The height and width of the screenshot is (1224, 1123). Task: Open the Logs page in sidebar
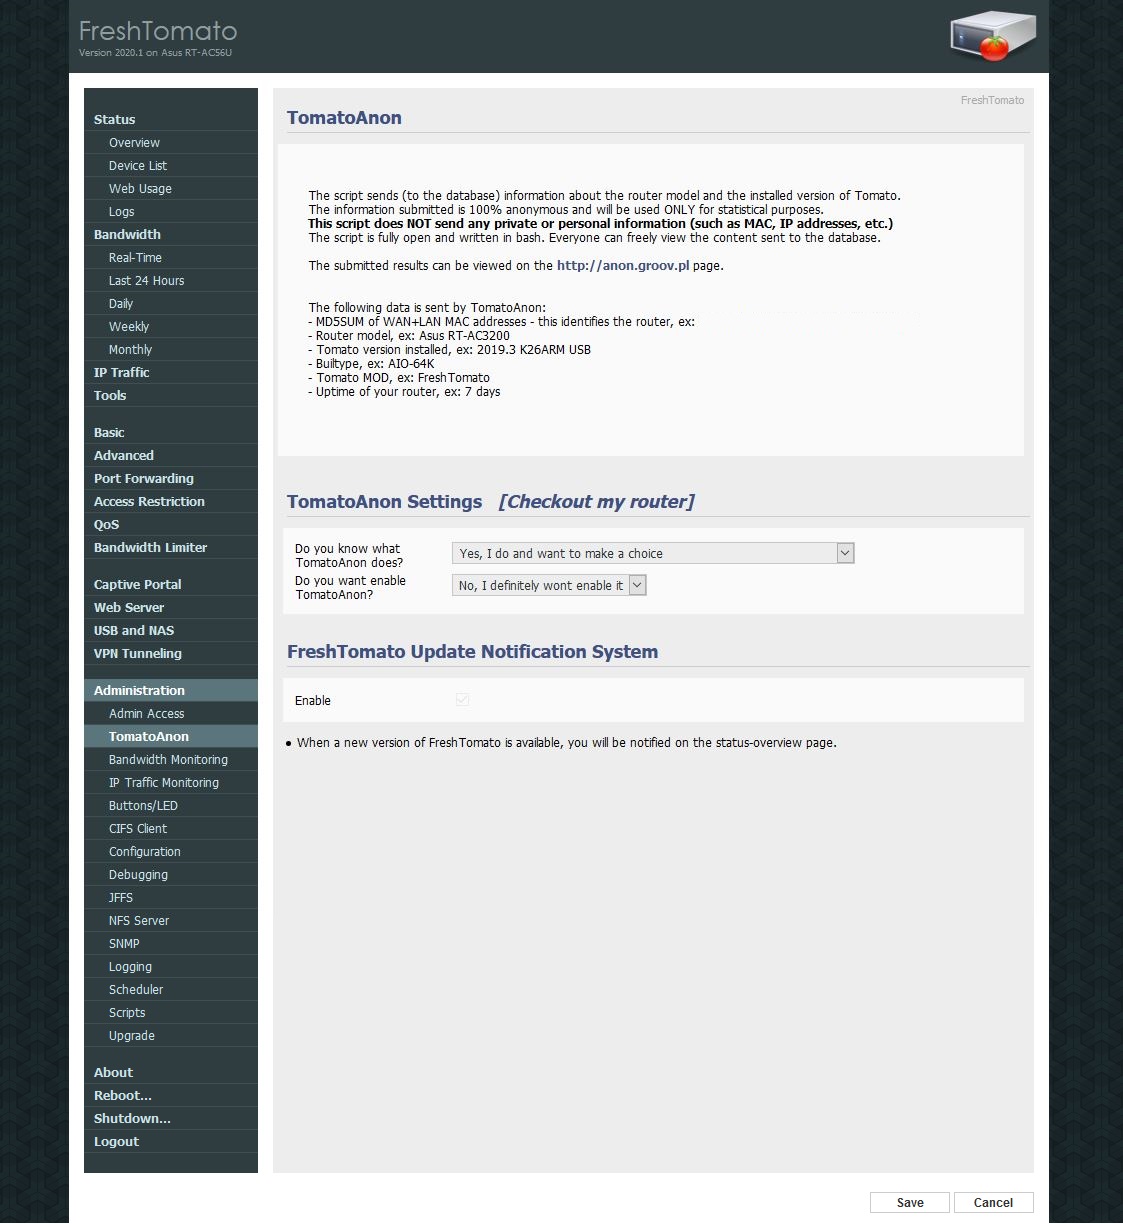tap(171, 212)
